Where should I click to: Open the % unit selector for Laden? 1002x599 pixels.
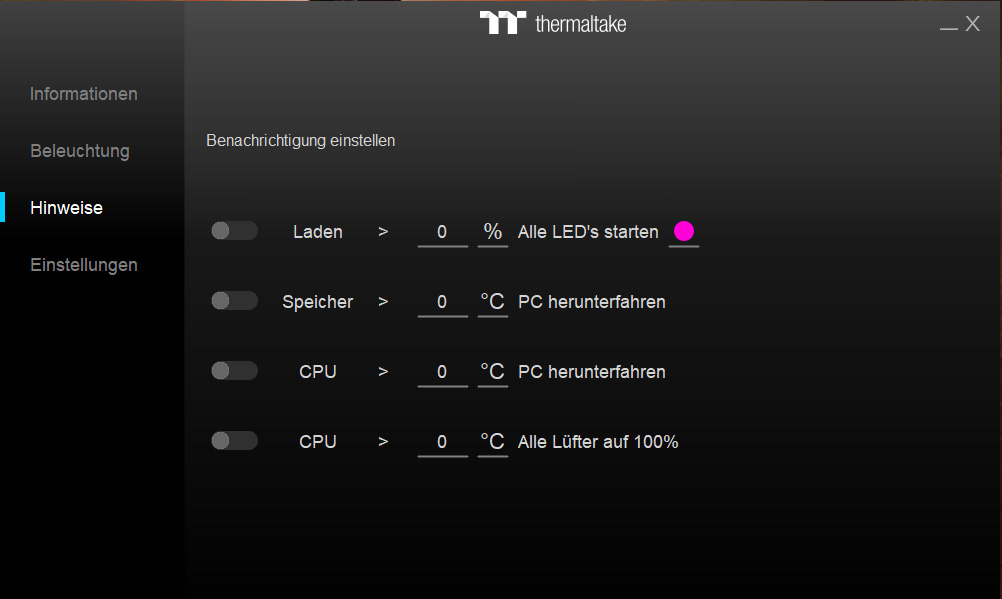[493, 233]
